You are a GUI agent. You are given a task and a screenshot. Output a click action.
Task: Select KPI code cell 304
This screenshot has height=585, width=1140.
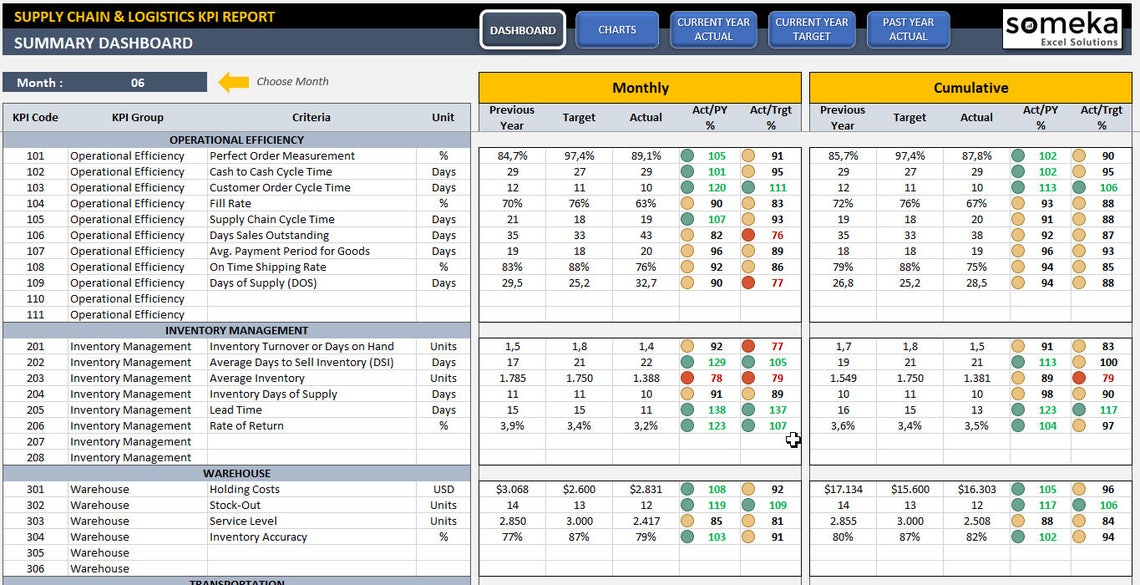tap(36, 537)
